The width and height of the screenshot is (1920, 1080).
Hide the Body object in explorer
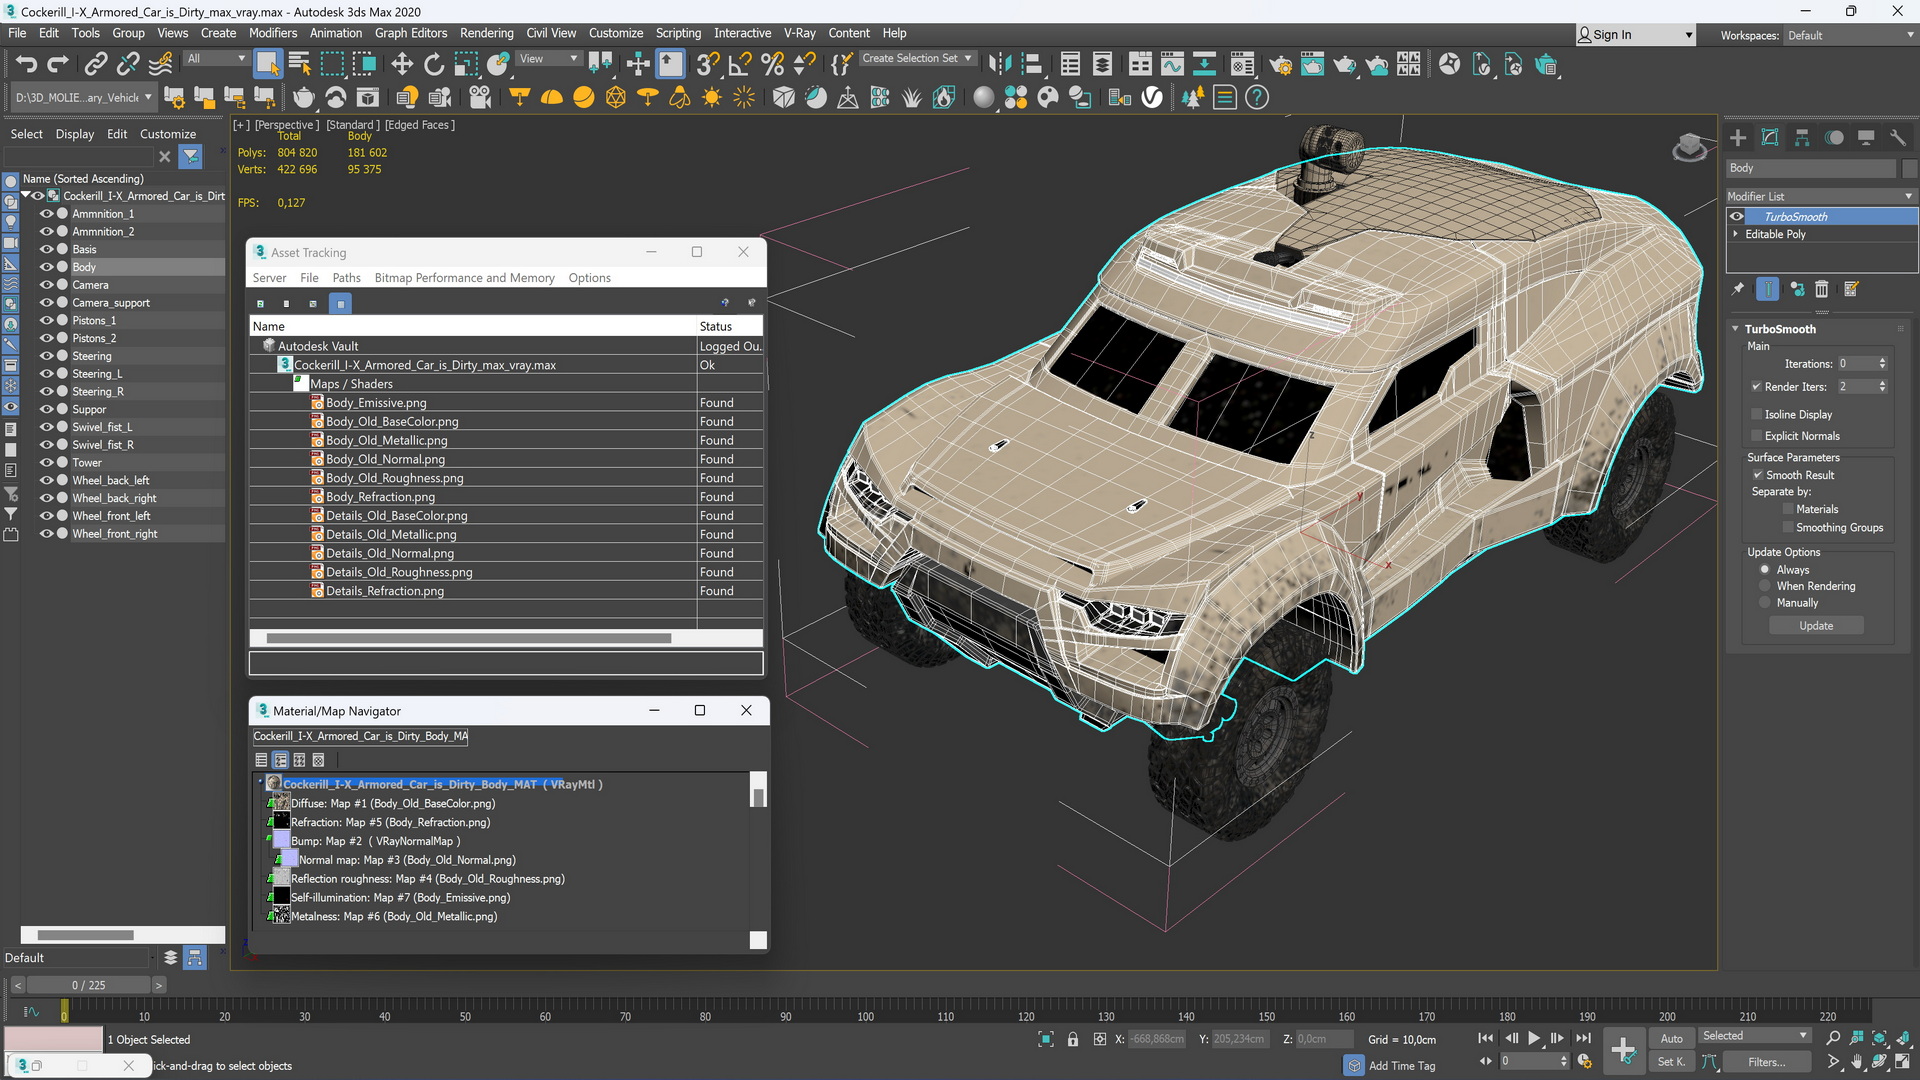click(46, 267)
